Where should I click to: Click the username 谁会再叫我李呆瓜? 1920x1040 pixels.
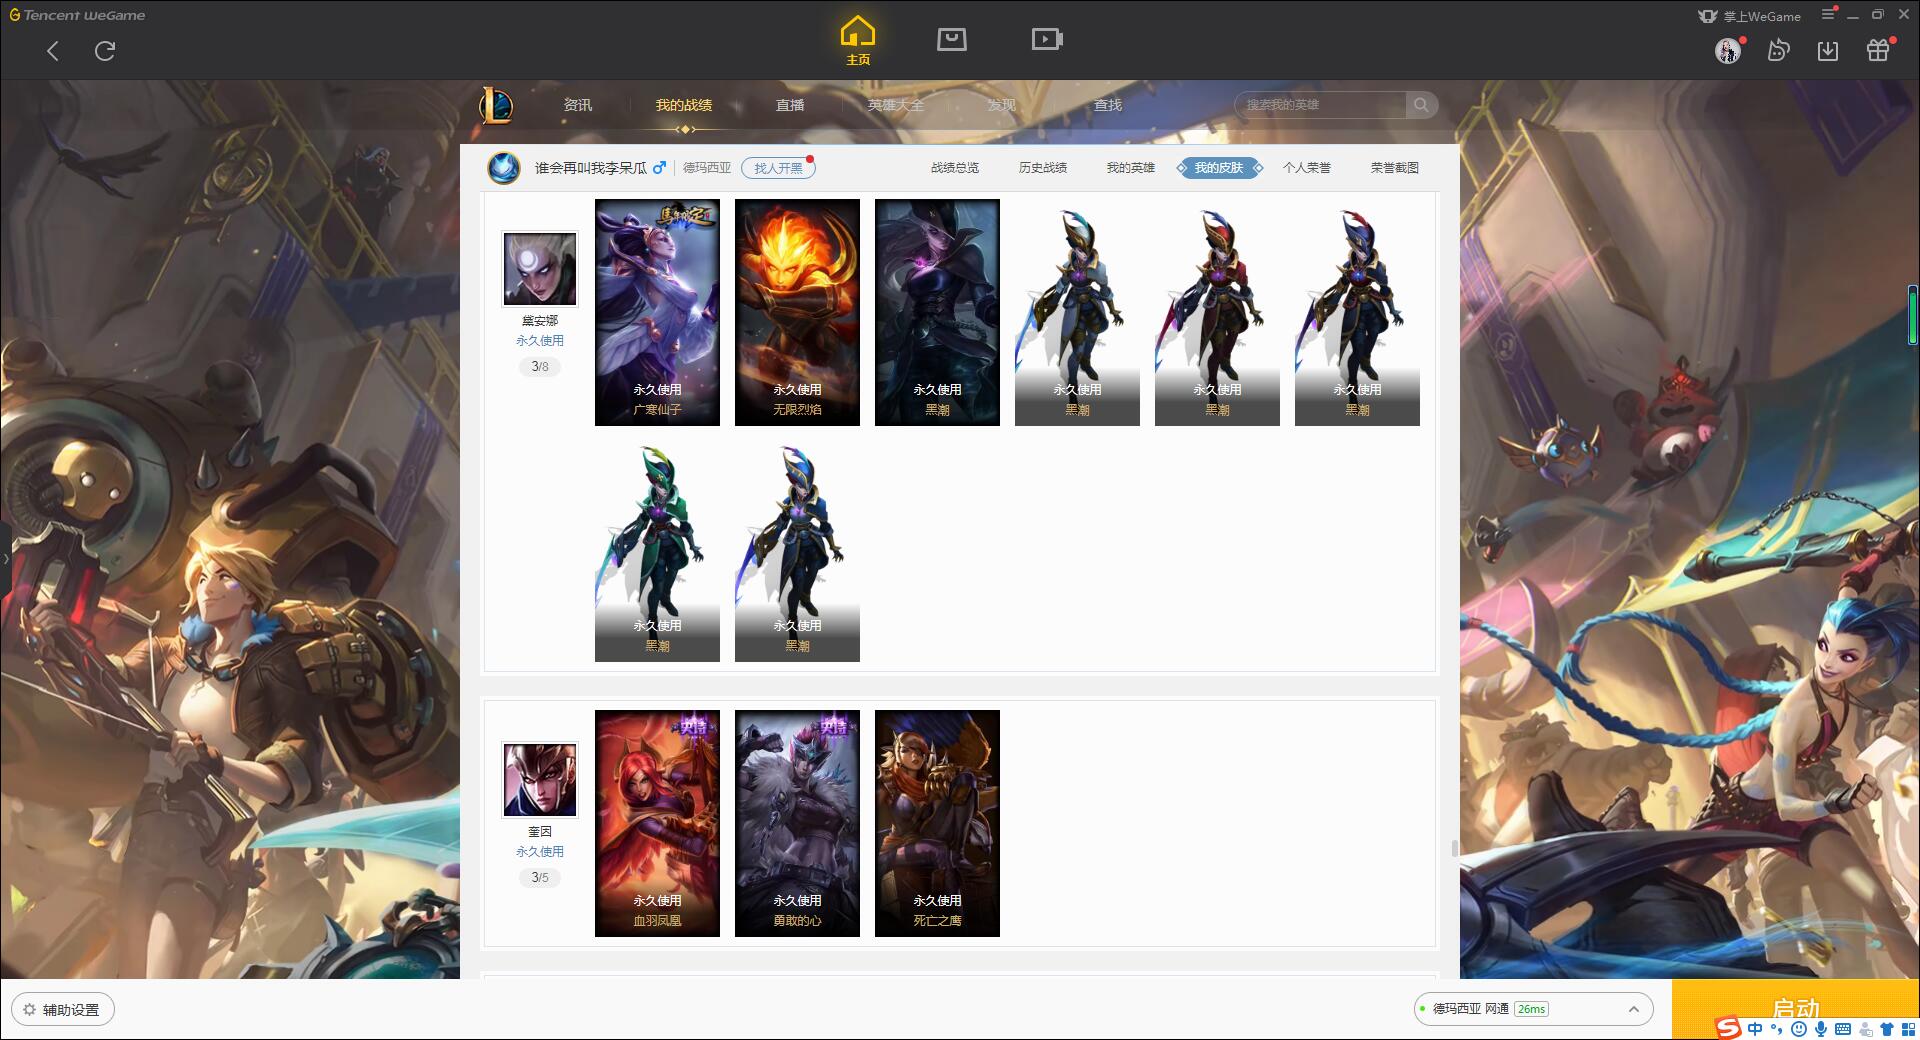pos(591,168)
